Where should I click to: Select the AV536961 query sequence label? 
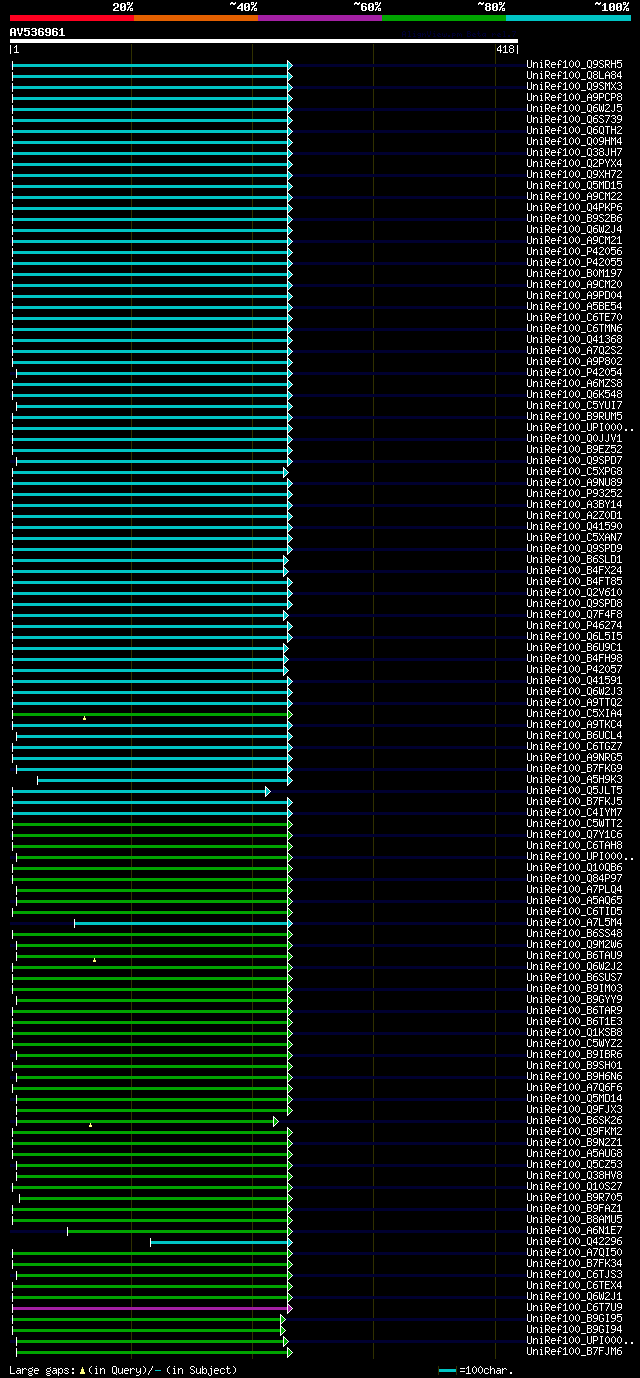pyautogui.click(x=38, y=32)
